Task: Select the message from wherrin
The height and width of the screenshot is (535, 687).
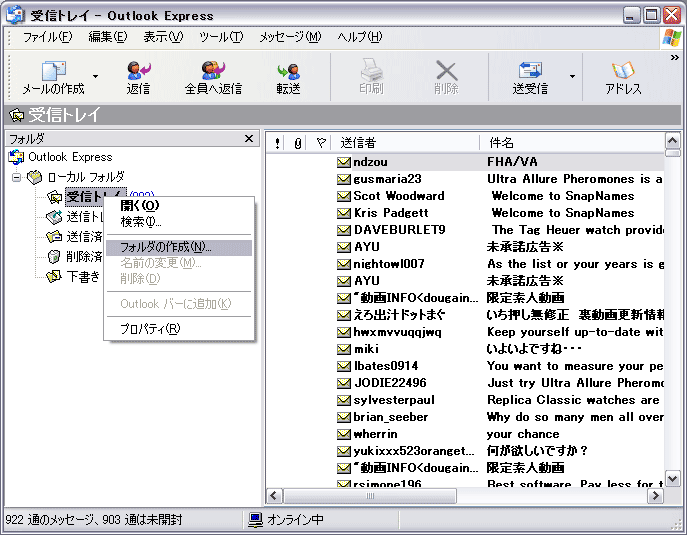Action: click(465, 434)
